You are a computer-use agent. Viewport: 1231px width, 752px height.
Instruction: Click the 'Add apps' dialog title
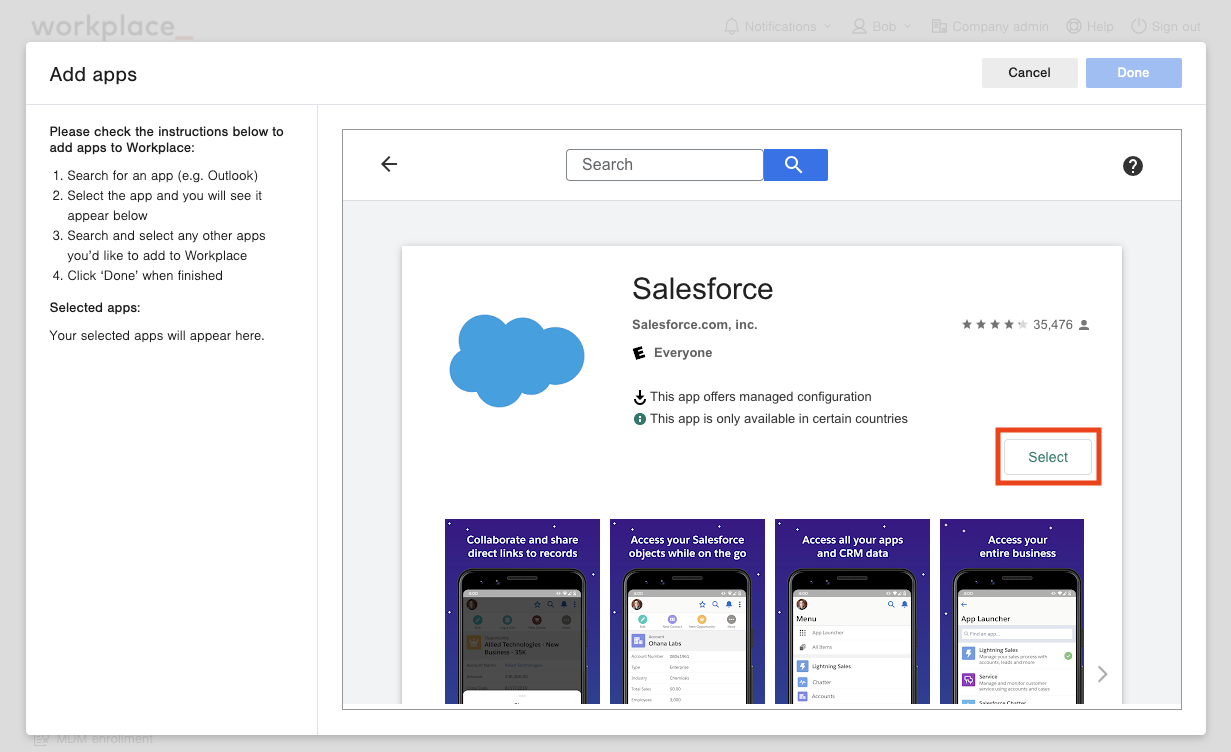93,74
